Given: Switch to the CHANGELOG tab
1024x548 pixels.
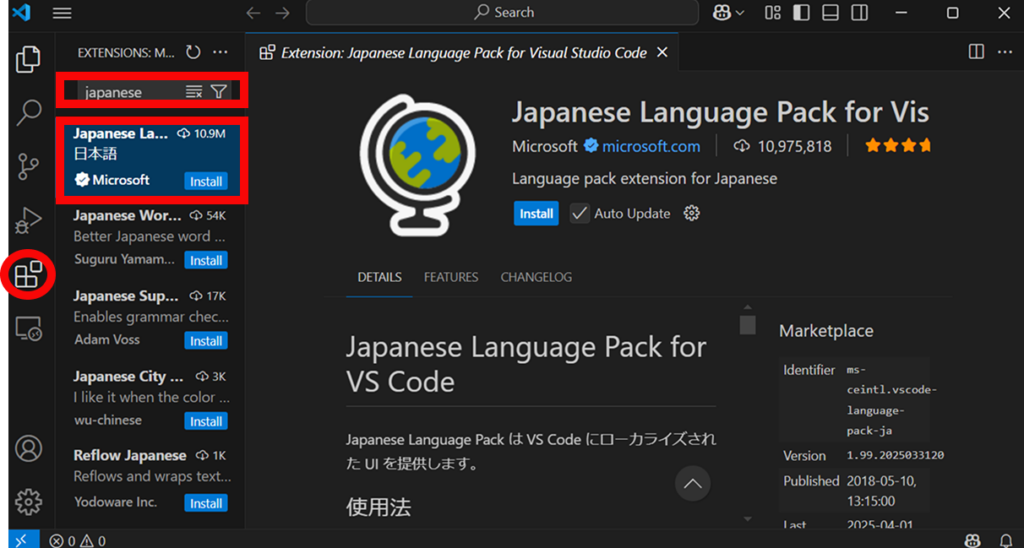Looking at the screenshot, I should (536, 277).
